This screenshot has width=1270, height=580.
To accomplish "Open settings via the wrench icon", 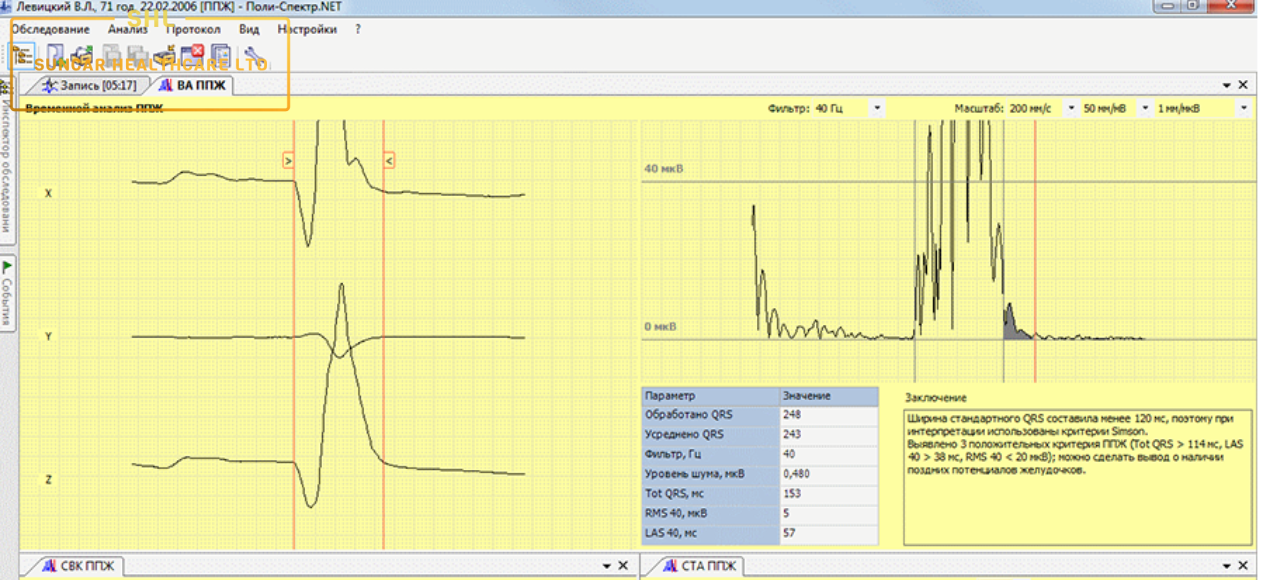I will point(254,55).
